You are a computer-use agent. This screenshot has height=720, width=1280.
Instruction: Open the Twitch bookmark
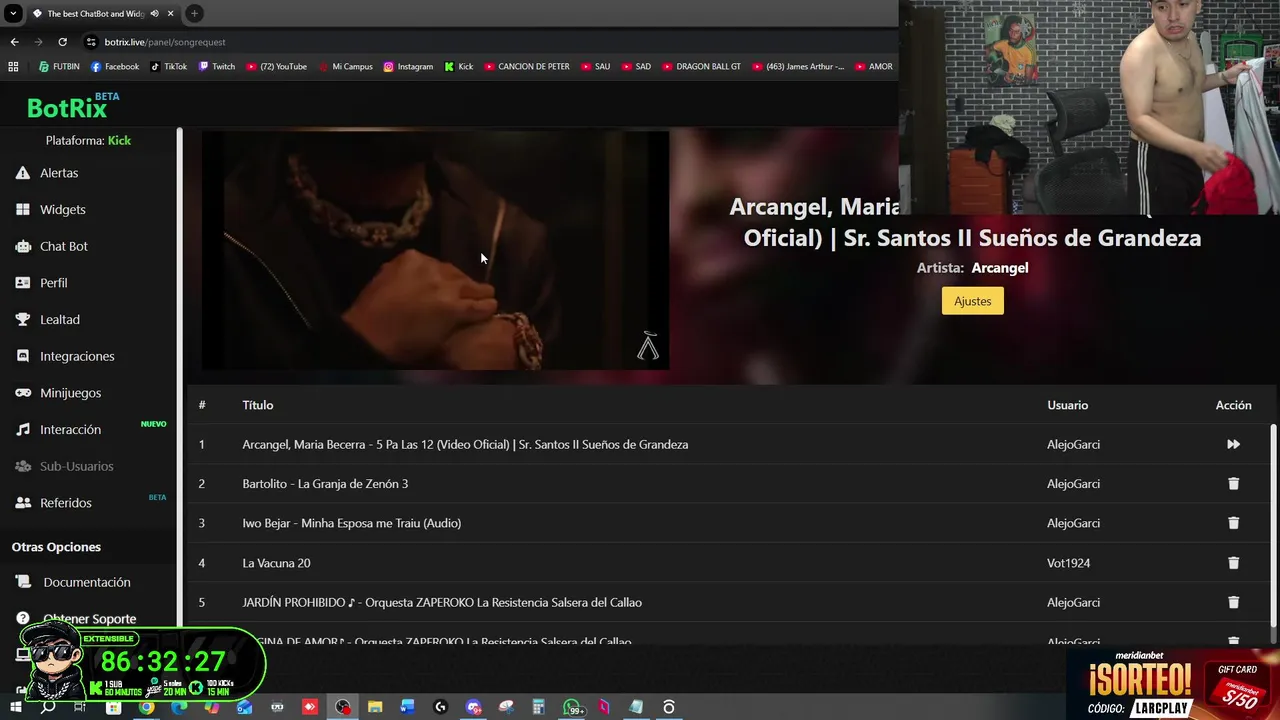click(216, 67)
